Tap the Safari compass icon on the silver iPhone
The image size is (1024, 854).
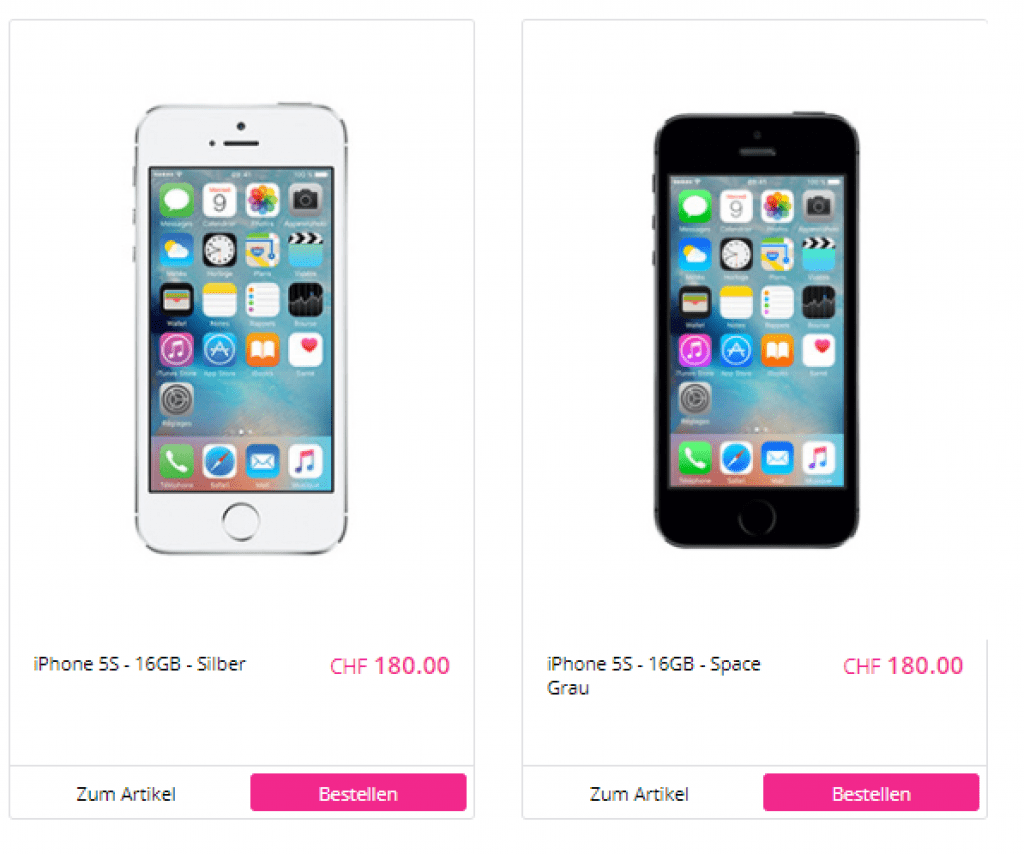219,462
